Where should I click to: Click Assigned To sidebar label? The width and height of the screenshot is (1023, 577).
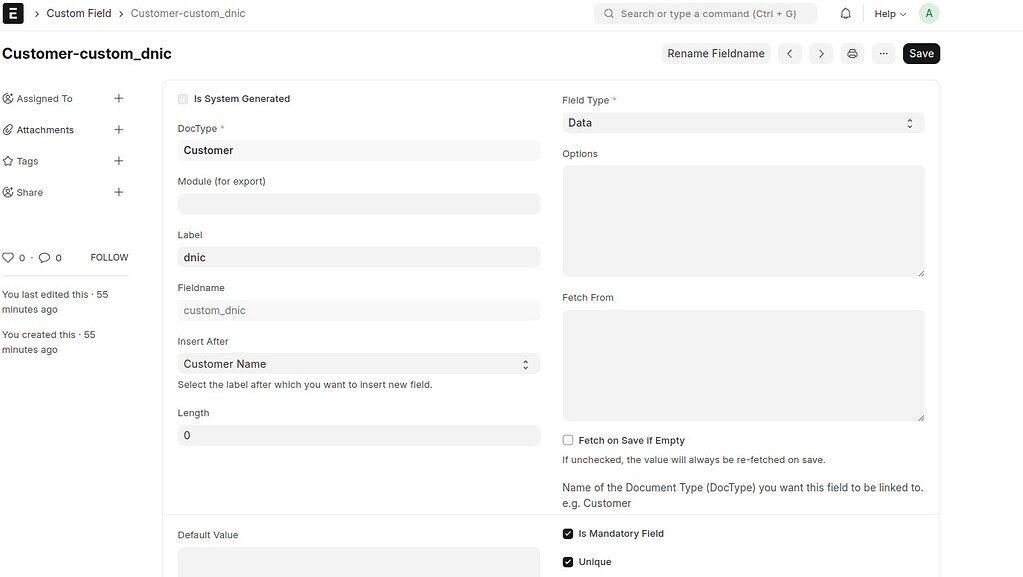44,99
